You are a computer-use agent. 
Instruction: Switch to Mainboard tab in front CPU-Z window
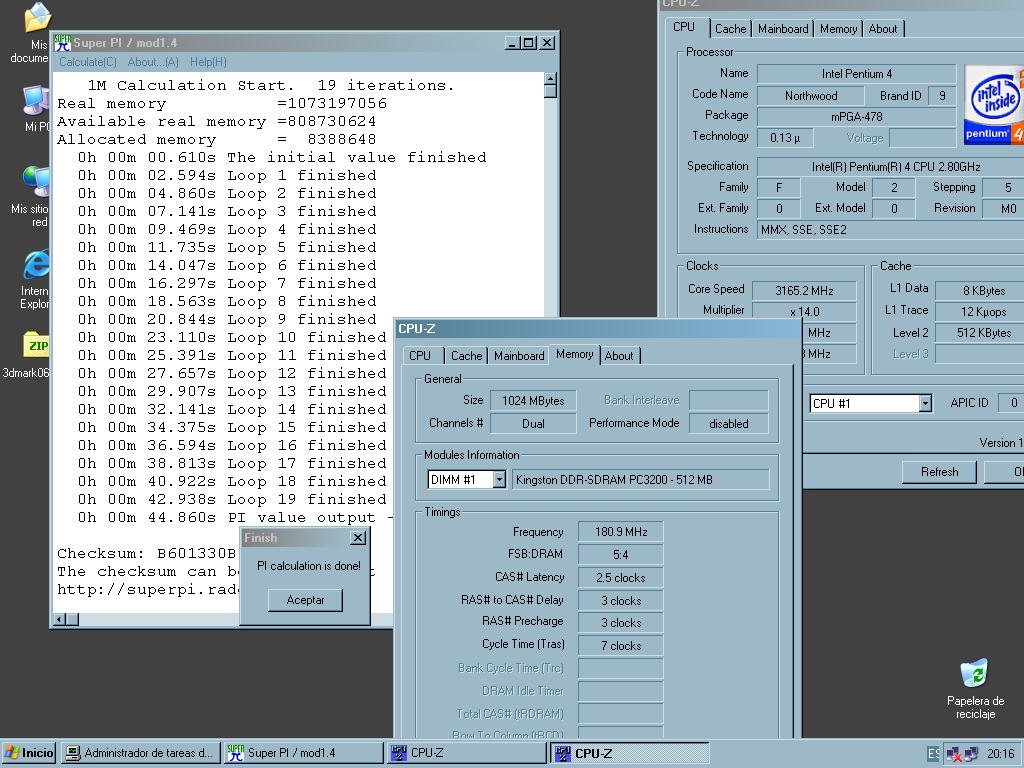point(519,355)
